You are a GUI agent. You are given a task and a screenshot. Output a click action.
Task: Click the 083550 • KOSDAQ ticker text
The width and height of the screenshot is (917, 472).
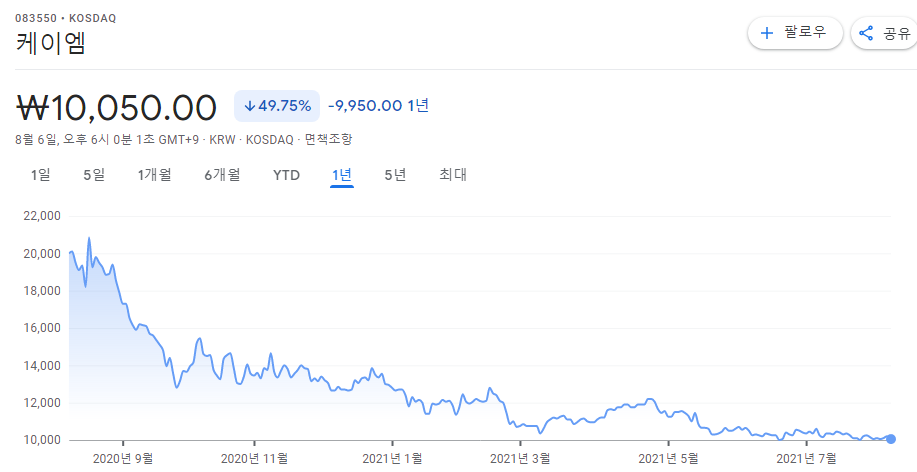coord(66,18)
